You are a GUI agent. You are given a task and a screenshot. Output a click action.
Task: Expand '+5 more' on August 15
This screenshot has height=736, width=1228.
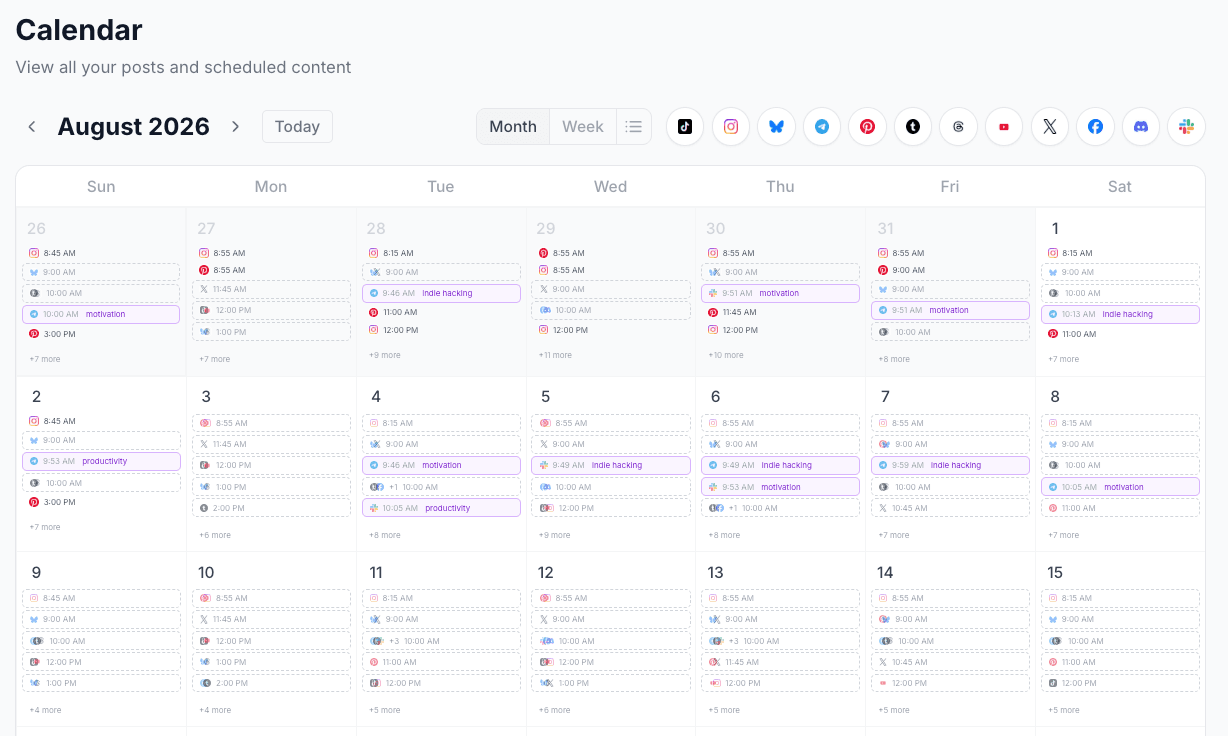click(x=1064, y=710)
